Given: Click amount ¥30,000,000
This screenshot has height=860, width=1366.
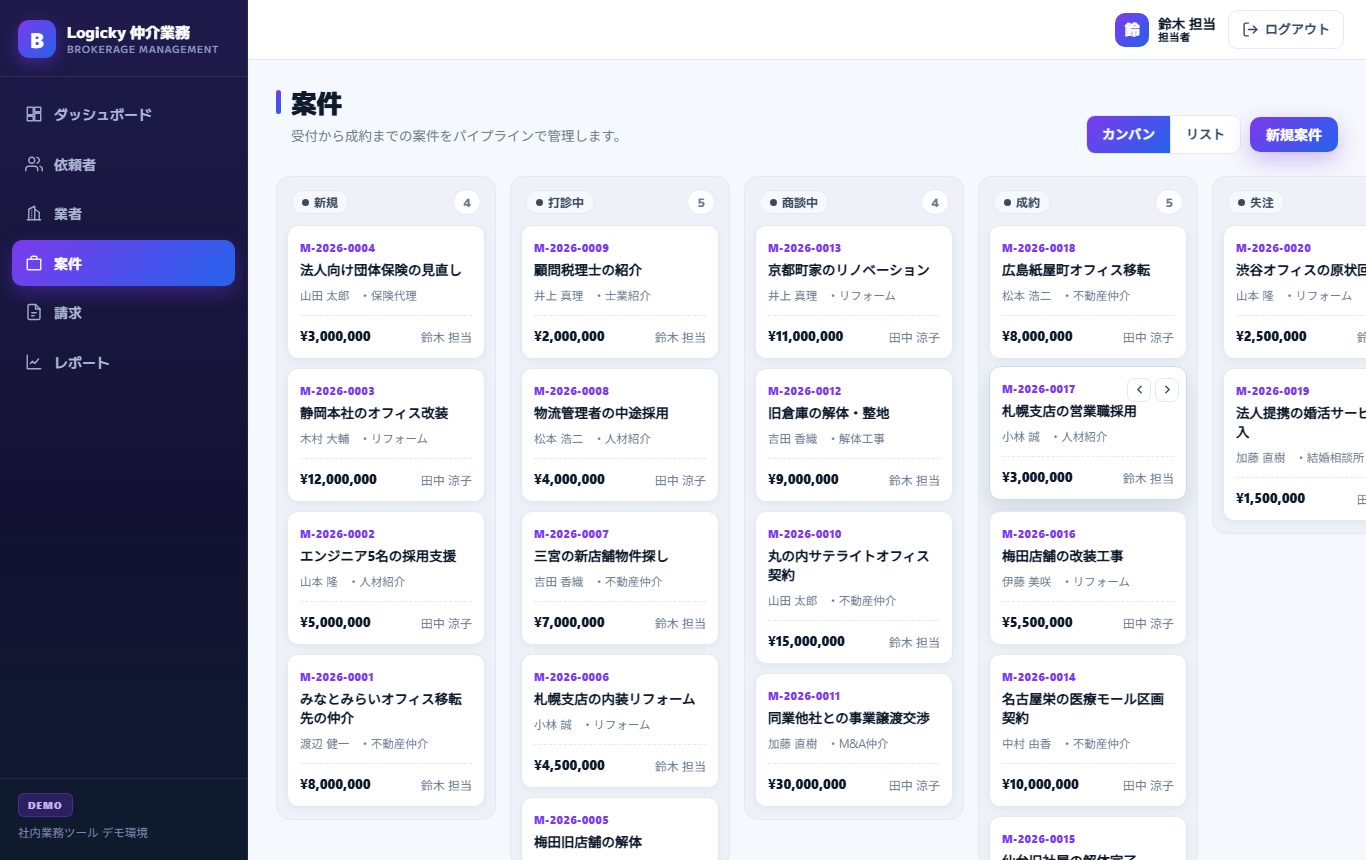Looking at the screenshot, I should [807, 785].
